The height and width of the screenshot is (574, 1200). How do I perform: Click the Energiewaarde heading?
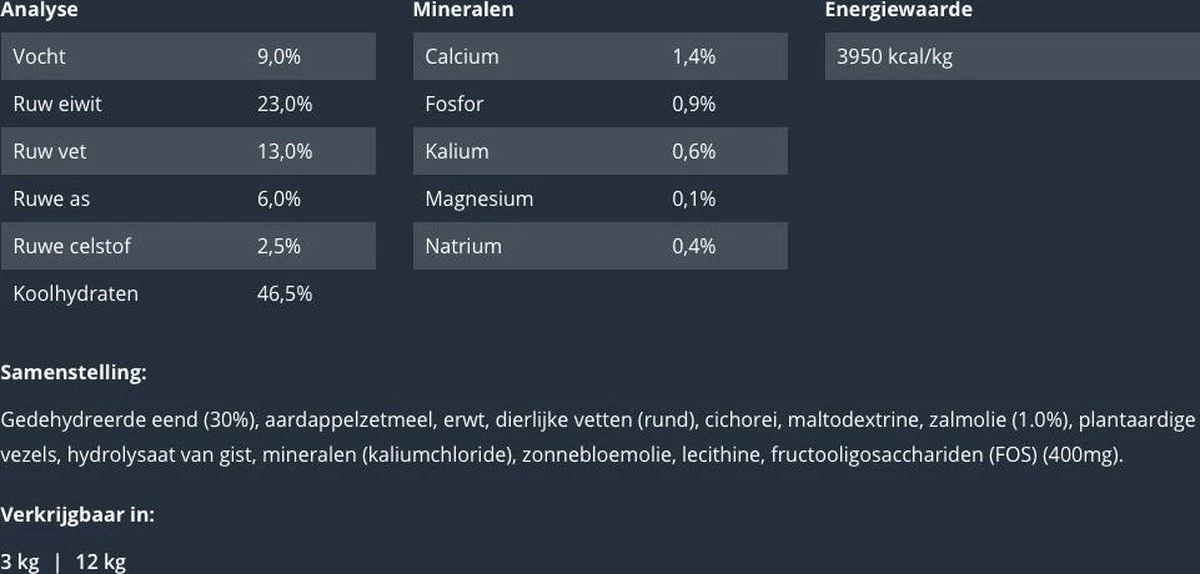898,10
